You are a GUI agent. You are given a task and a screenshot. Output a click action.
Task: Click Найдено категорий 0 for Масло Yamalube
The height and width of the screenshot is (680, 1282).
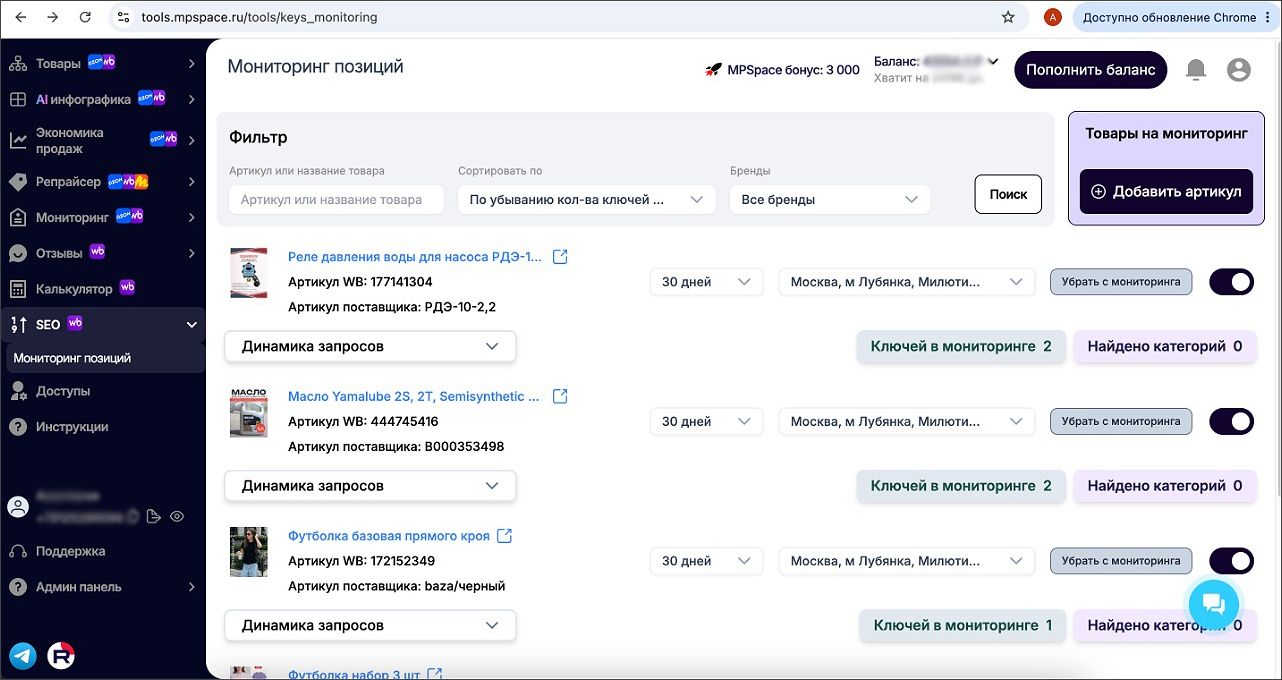(x=1165, y=486)
